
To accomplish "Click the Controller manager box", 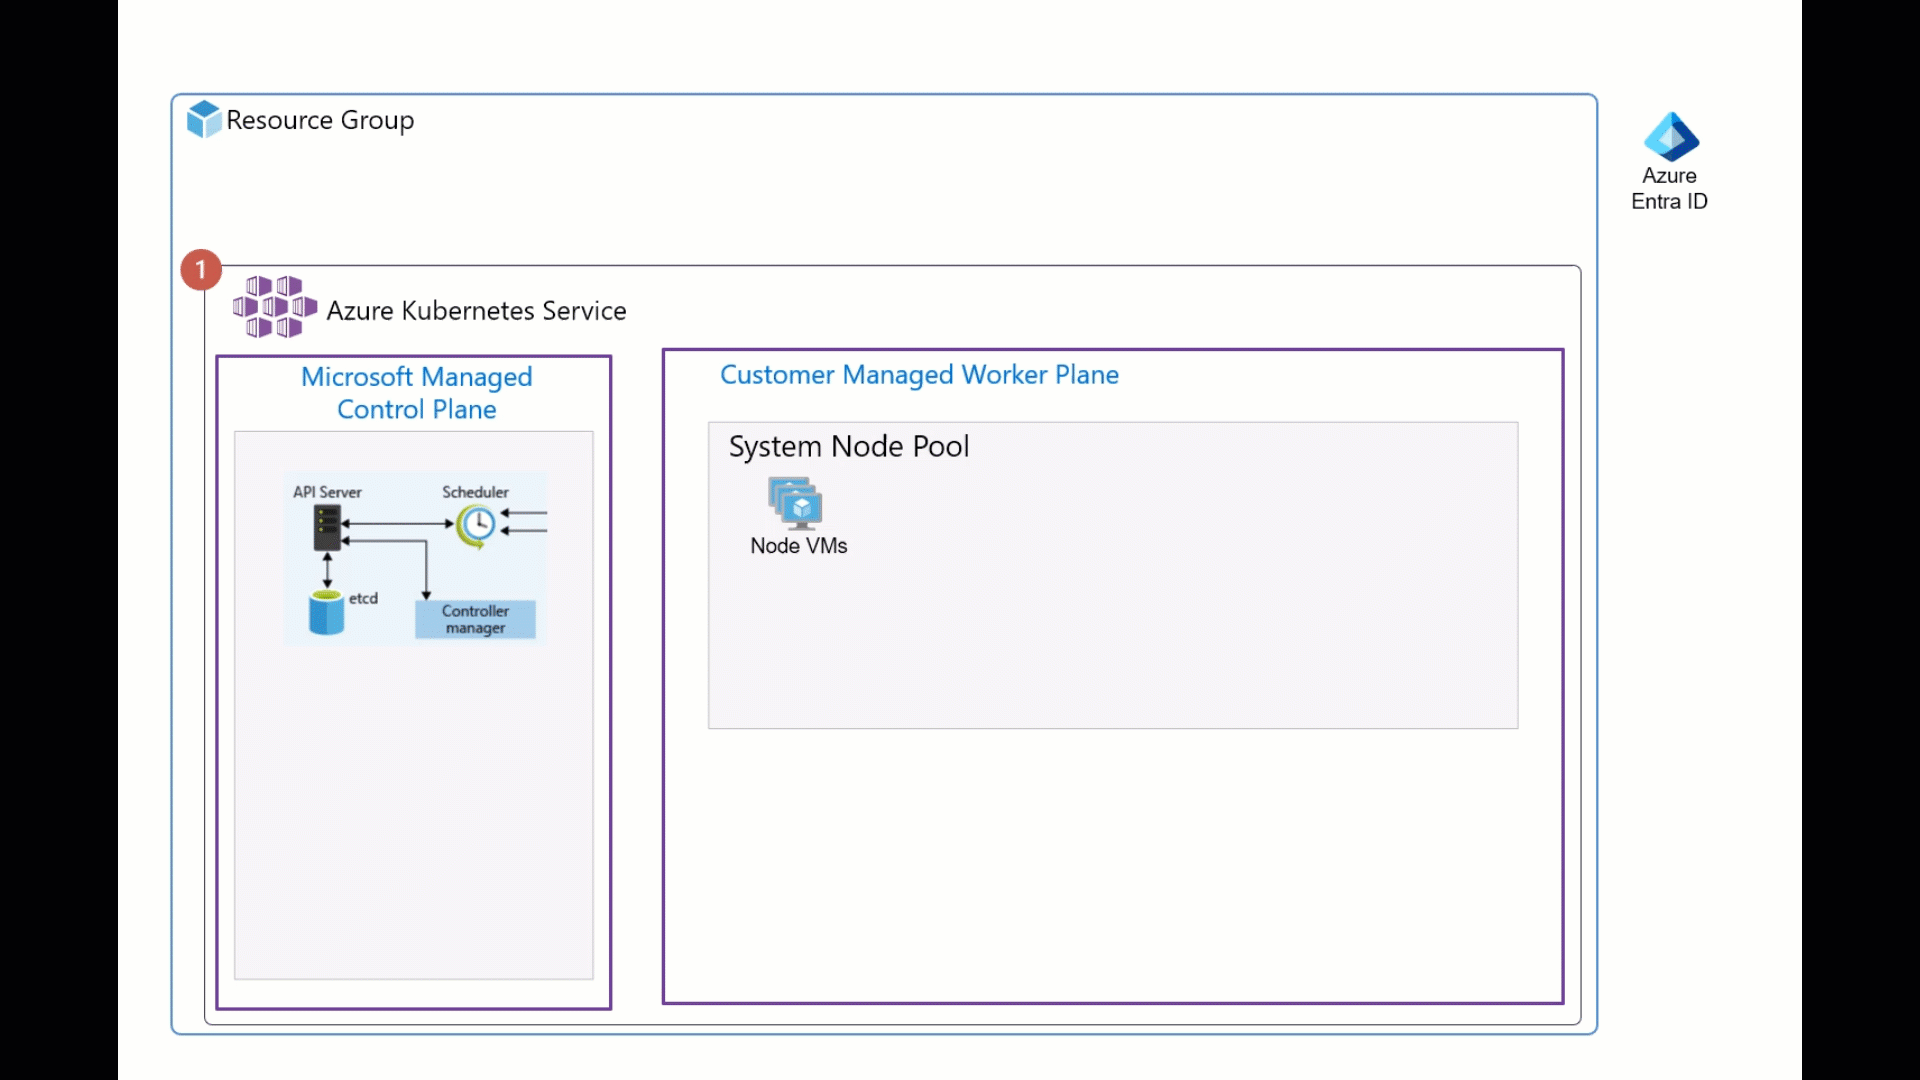I will point(475,619).
